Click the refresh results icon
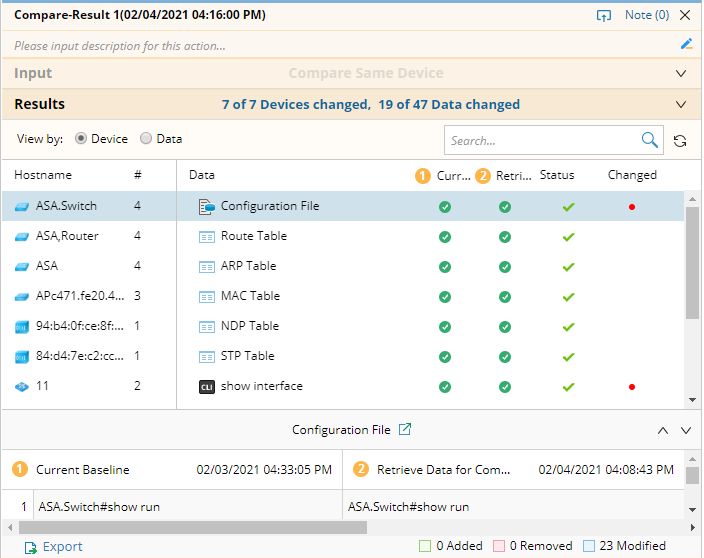This screenshot has height=558, width=704. coord(680,141)
